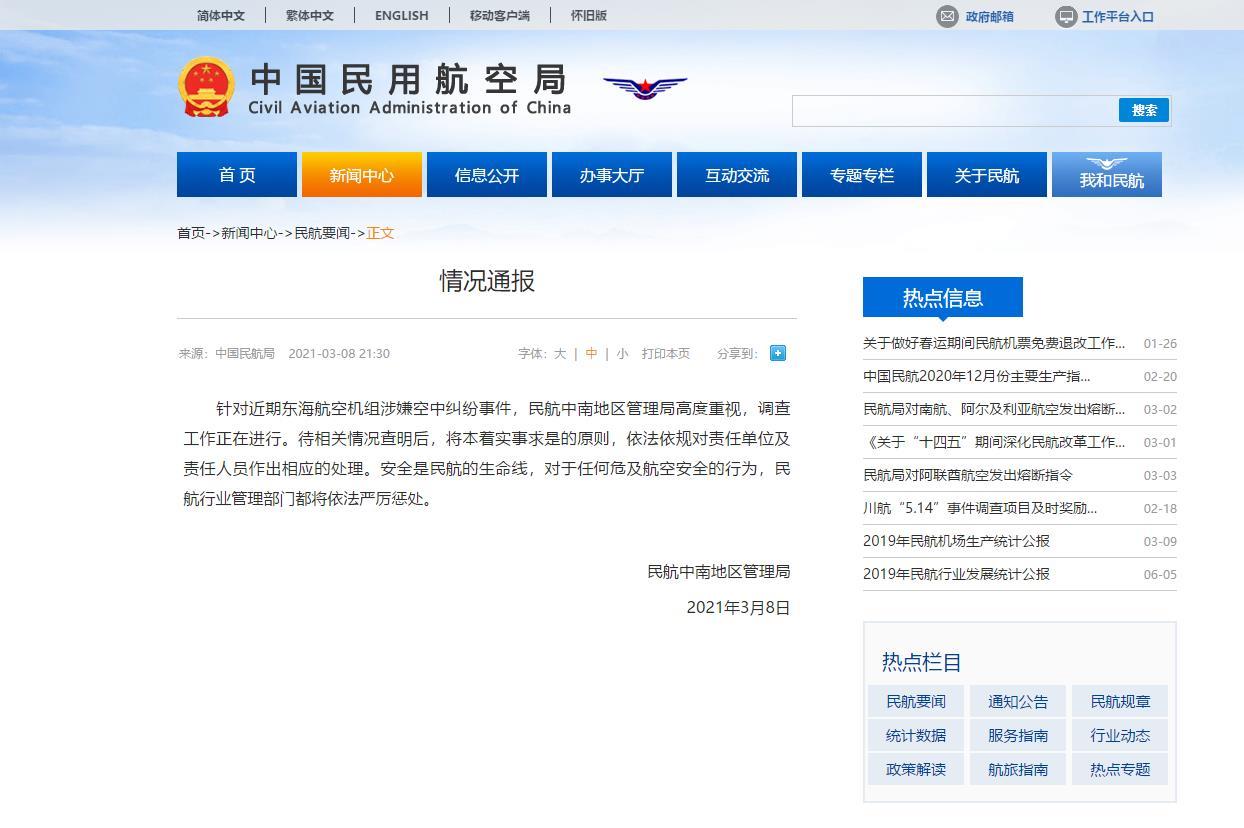Click 新闻中心 in breadcrumb
The height and width of the screenshot is (828, 1244).
(249, 233)
